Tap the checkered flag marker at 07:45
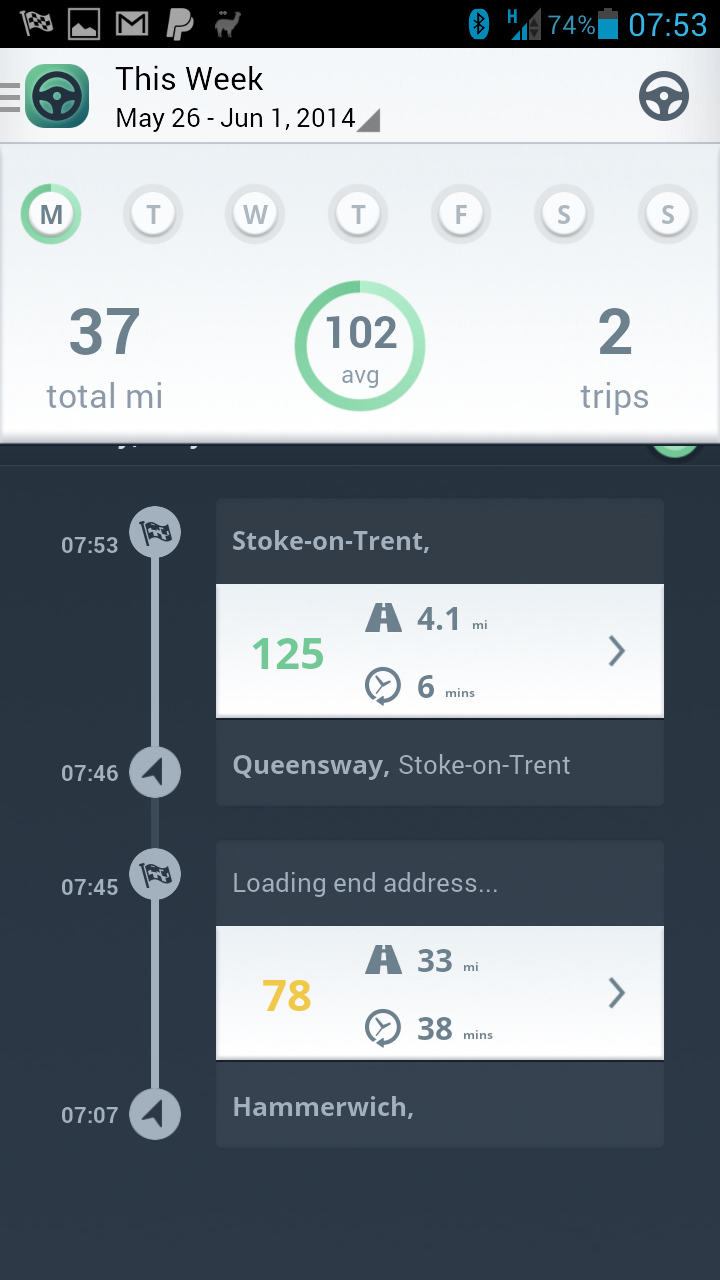This screenshot has width=720, height=1280. click(x=155, y=874)
